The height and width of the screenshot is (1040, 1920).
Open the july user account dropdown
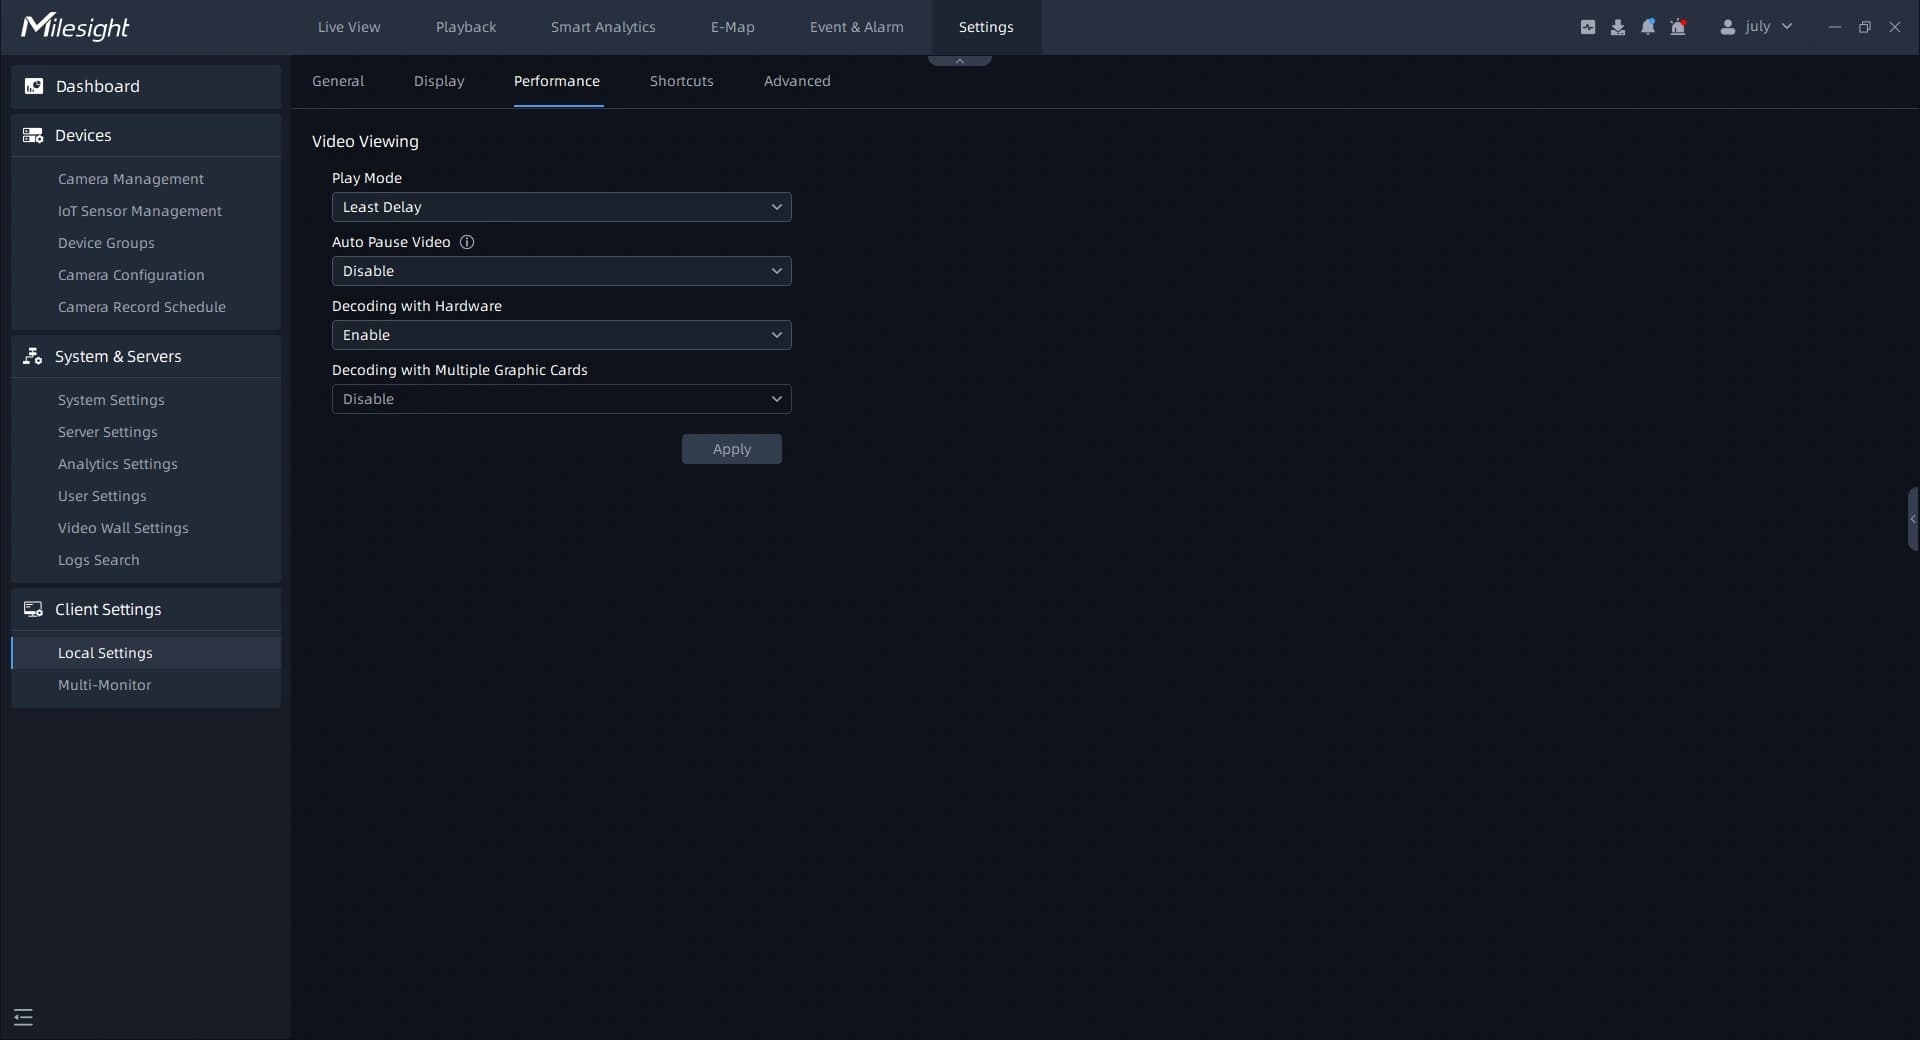pyautogui.click(x=1757, y=27)
